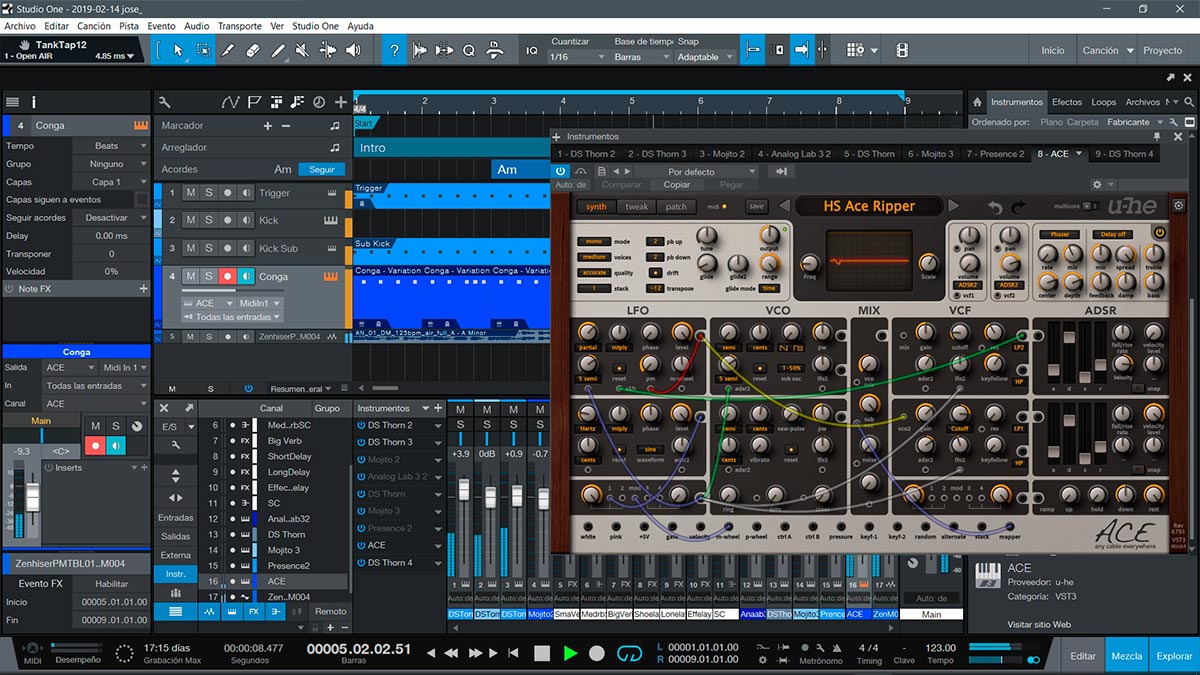
Task: Click the Am chord in the chord track
Action: coord(507,170)
